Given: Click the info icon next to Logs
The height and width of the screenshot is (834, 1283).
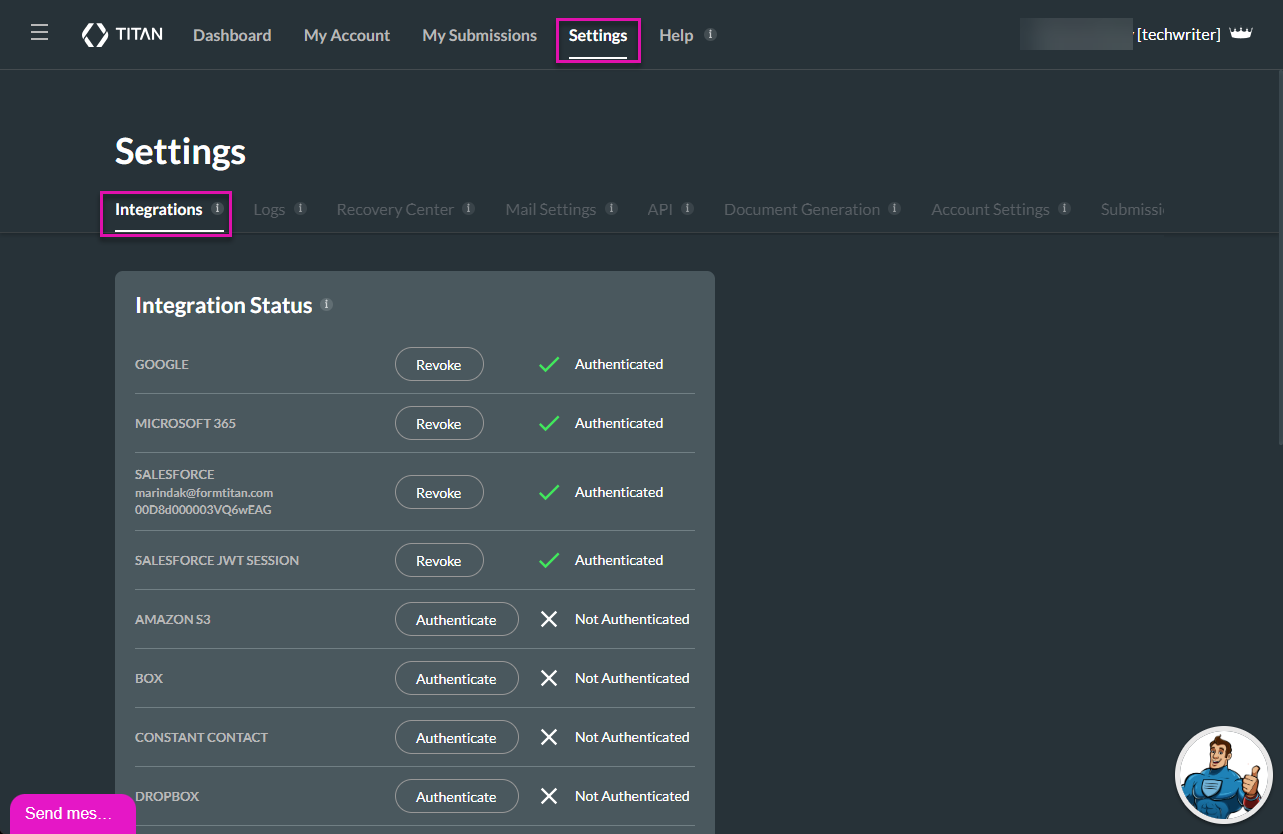Looking at the screenshot, I should pyautogui.click(x=301, y=208).
